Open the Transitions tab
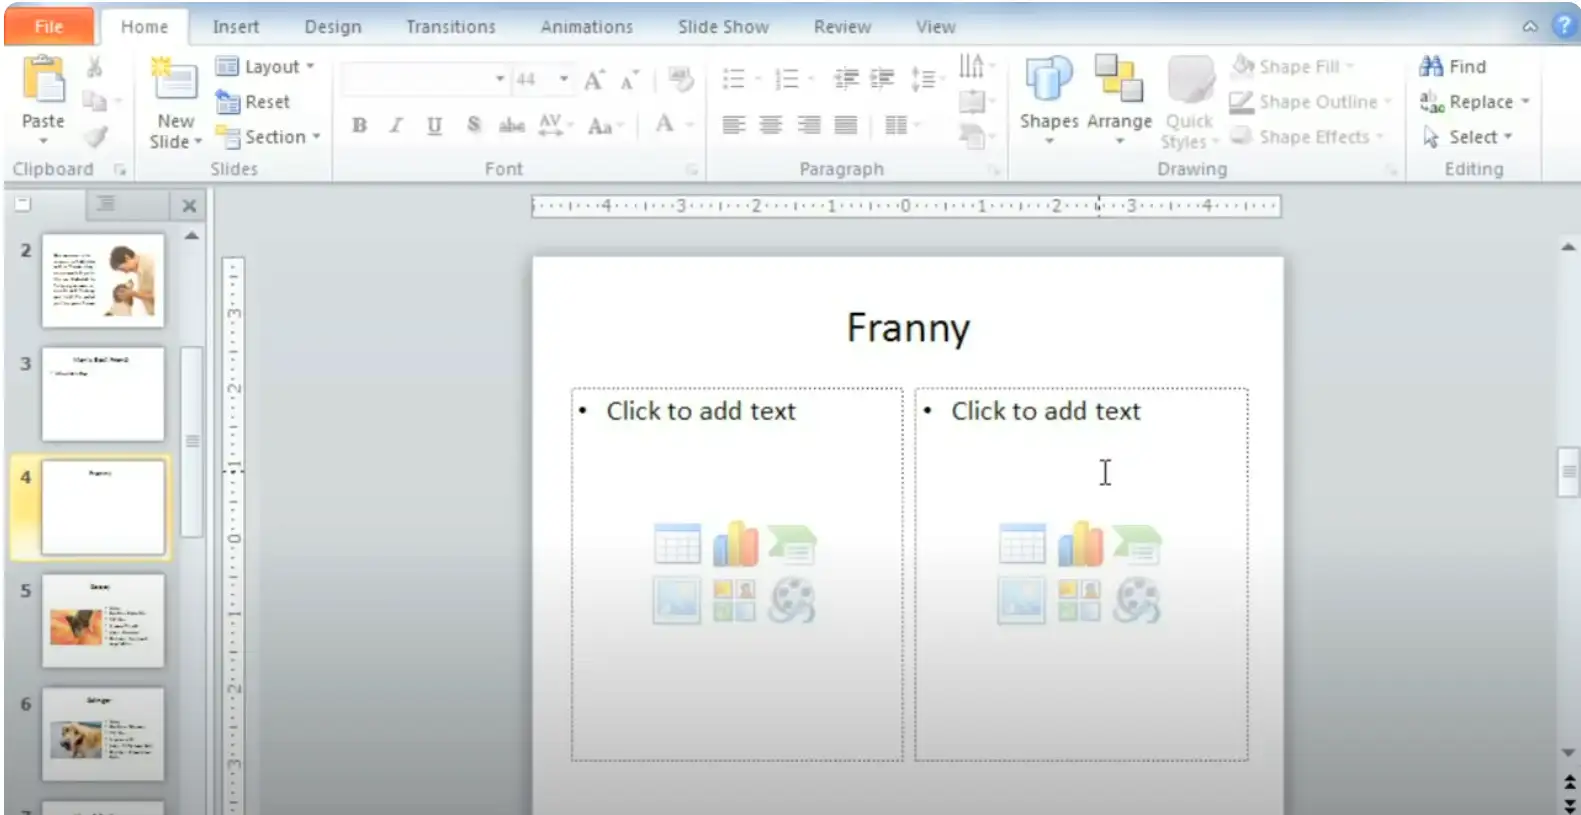Image resolution: width=1581 pixels, height=815 pixels. point(450,27)
